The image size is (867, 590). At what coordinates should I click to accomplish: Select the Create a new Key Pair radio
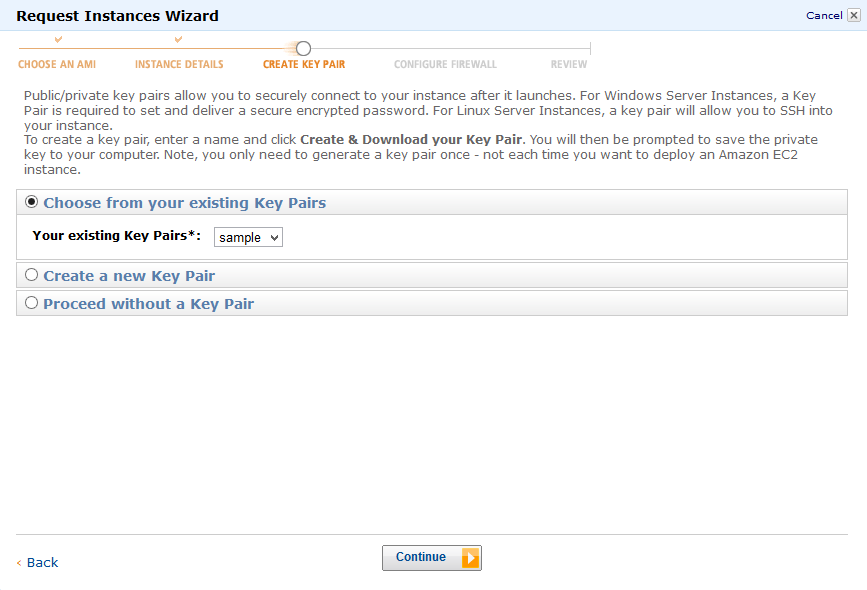point(32,275)
